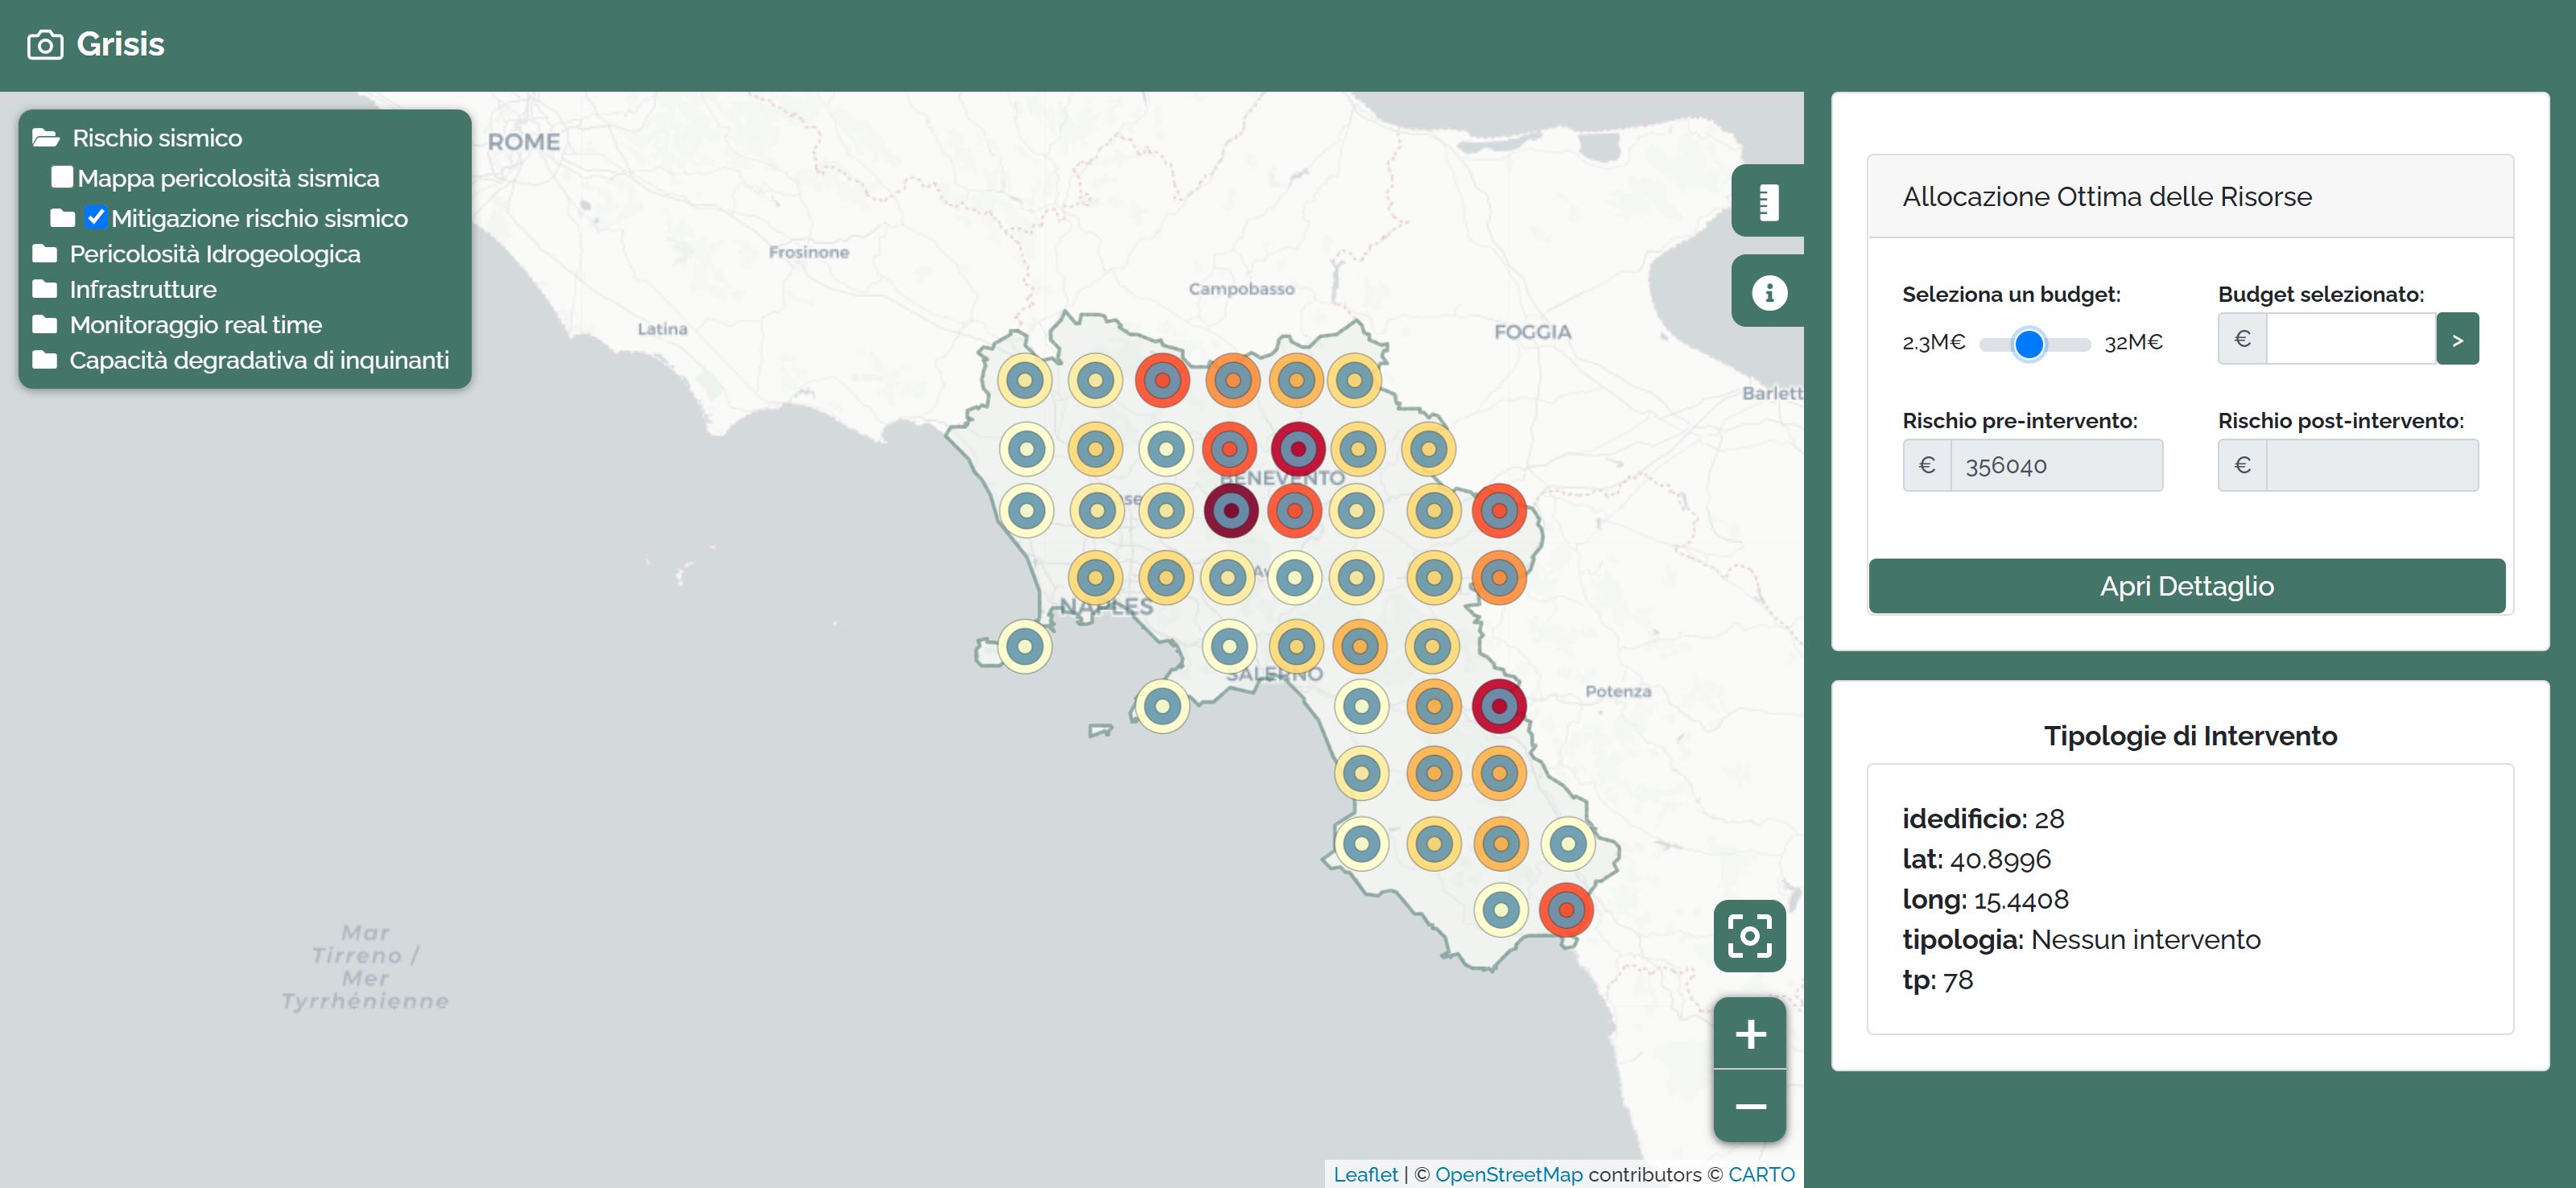Click the red marker near Potenza
The image size is (2576, 1188).
tap(1498, 706)
